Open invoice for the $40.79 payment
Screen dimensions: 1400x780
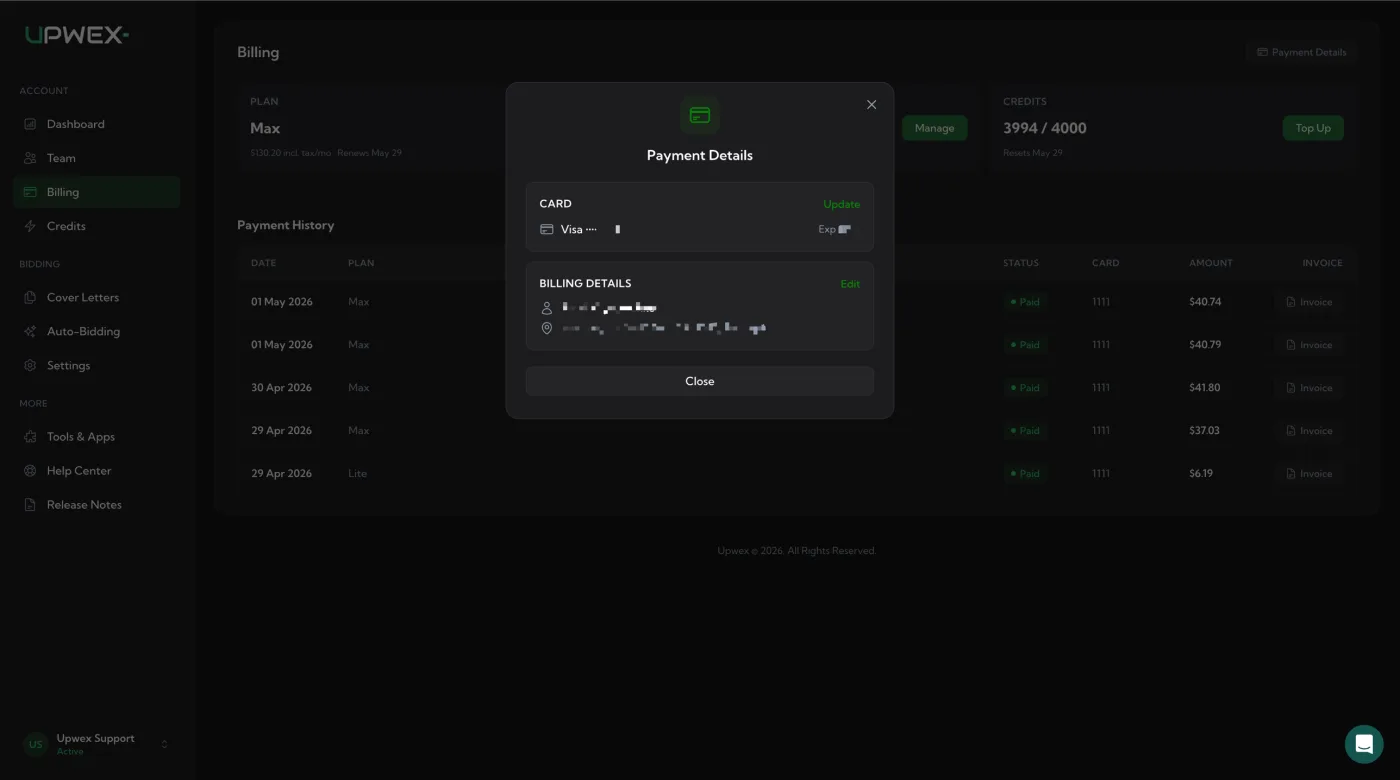(1309, 345)
